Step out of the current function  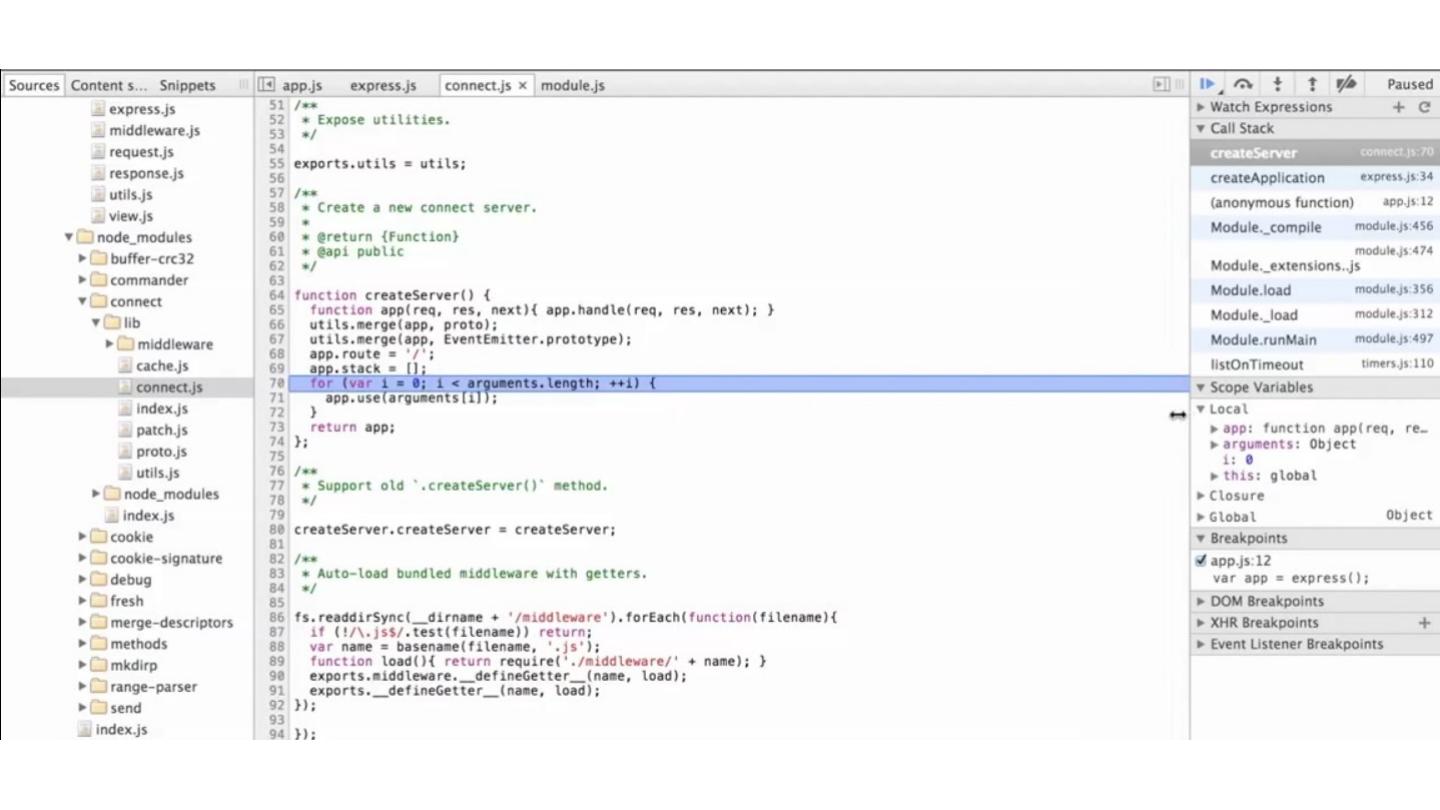coord(1312,85)
